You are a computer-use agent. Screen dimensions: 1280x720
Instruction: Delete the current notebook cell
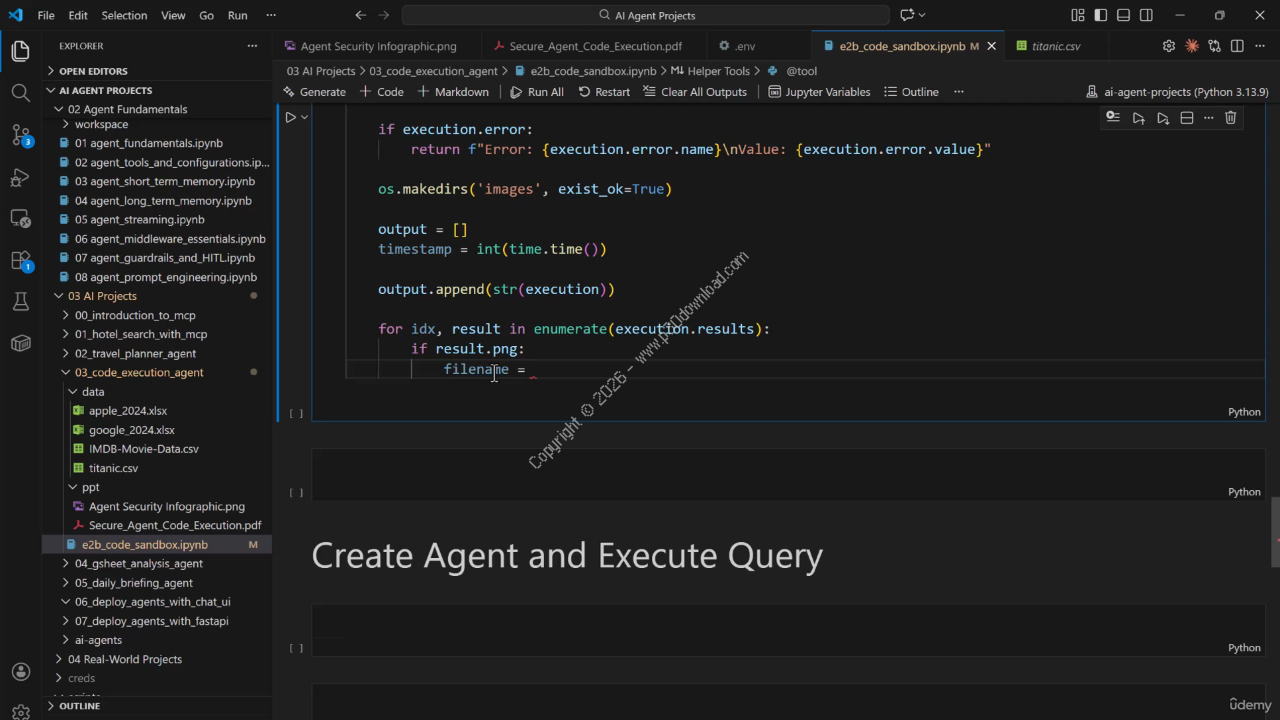[x=1231, y=118]
